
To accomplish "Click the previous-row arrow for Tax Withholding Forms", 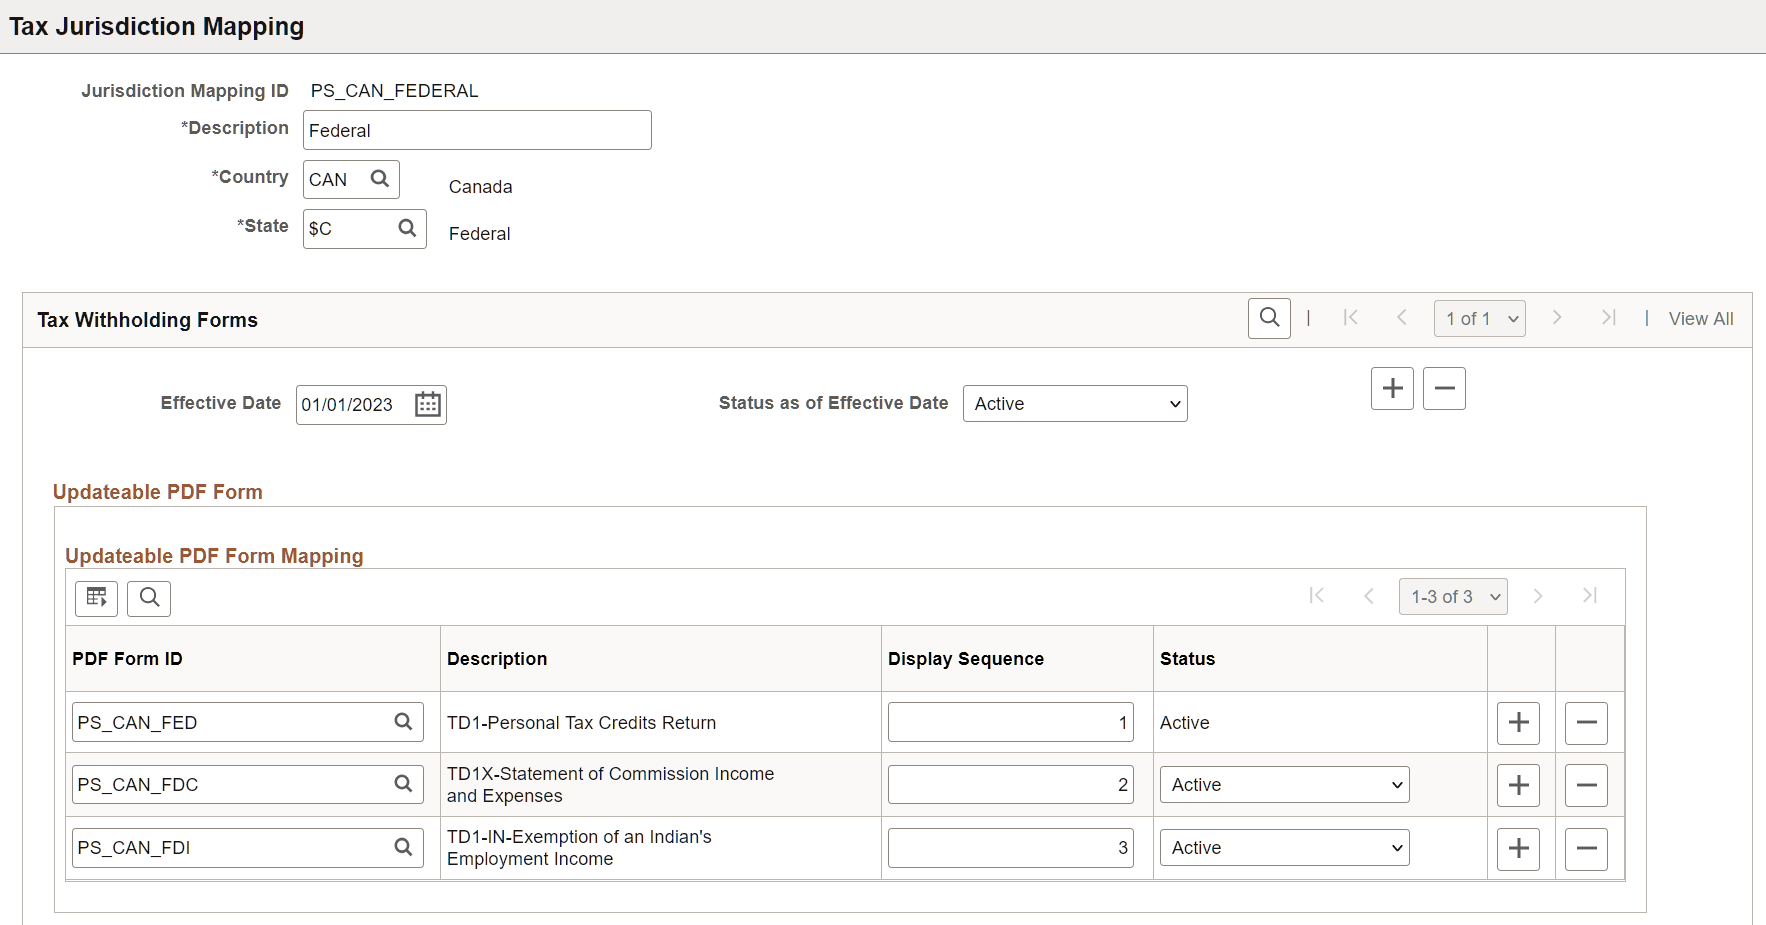I will (x=1401, y=317).
